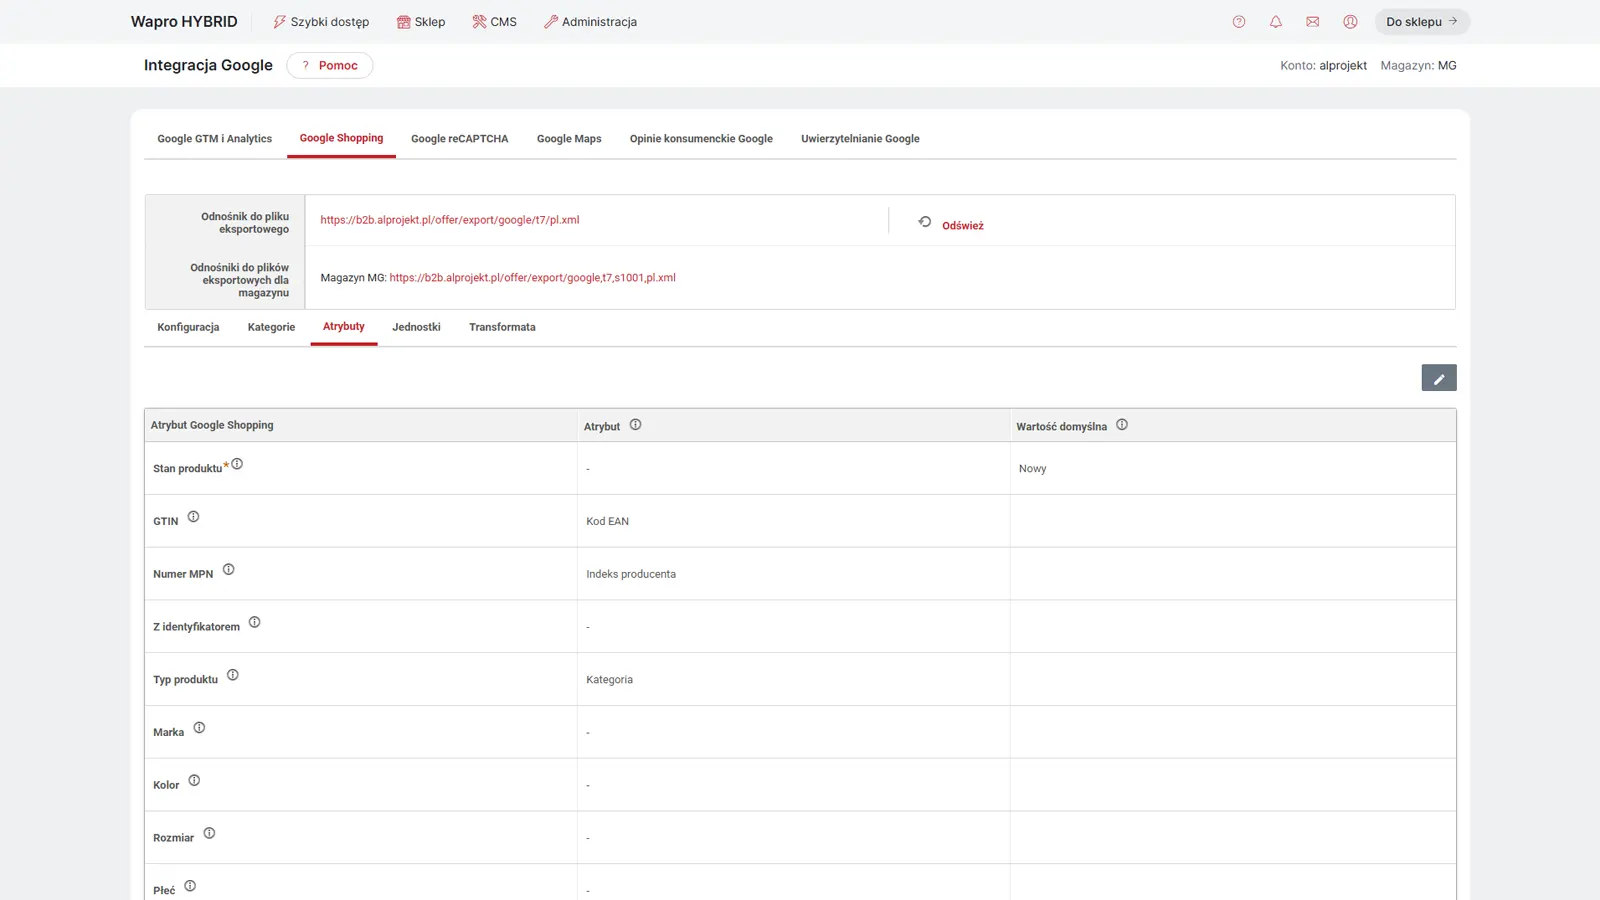Open the Magazyn MG export XML link

click(x=533, y=277)
